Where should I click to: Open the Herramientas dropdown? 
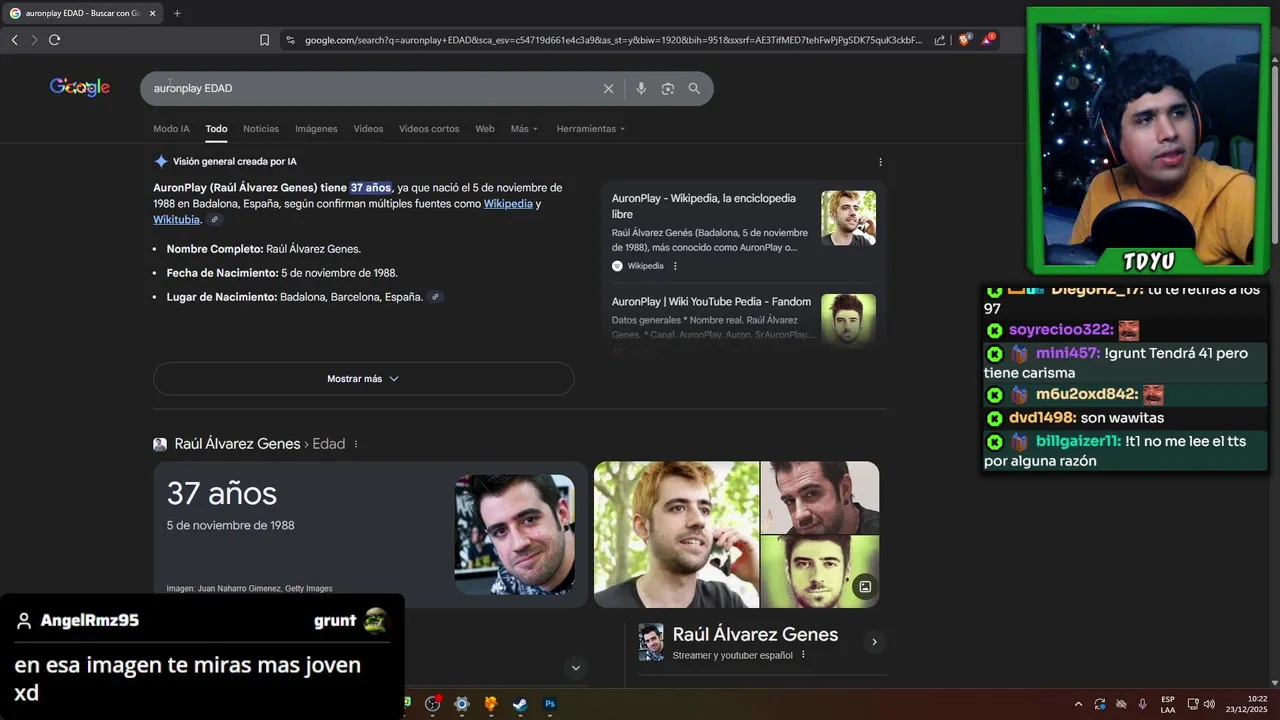click(591, 129)
